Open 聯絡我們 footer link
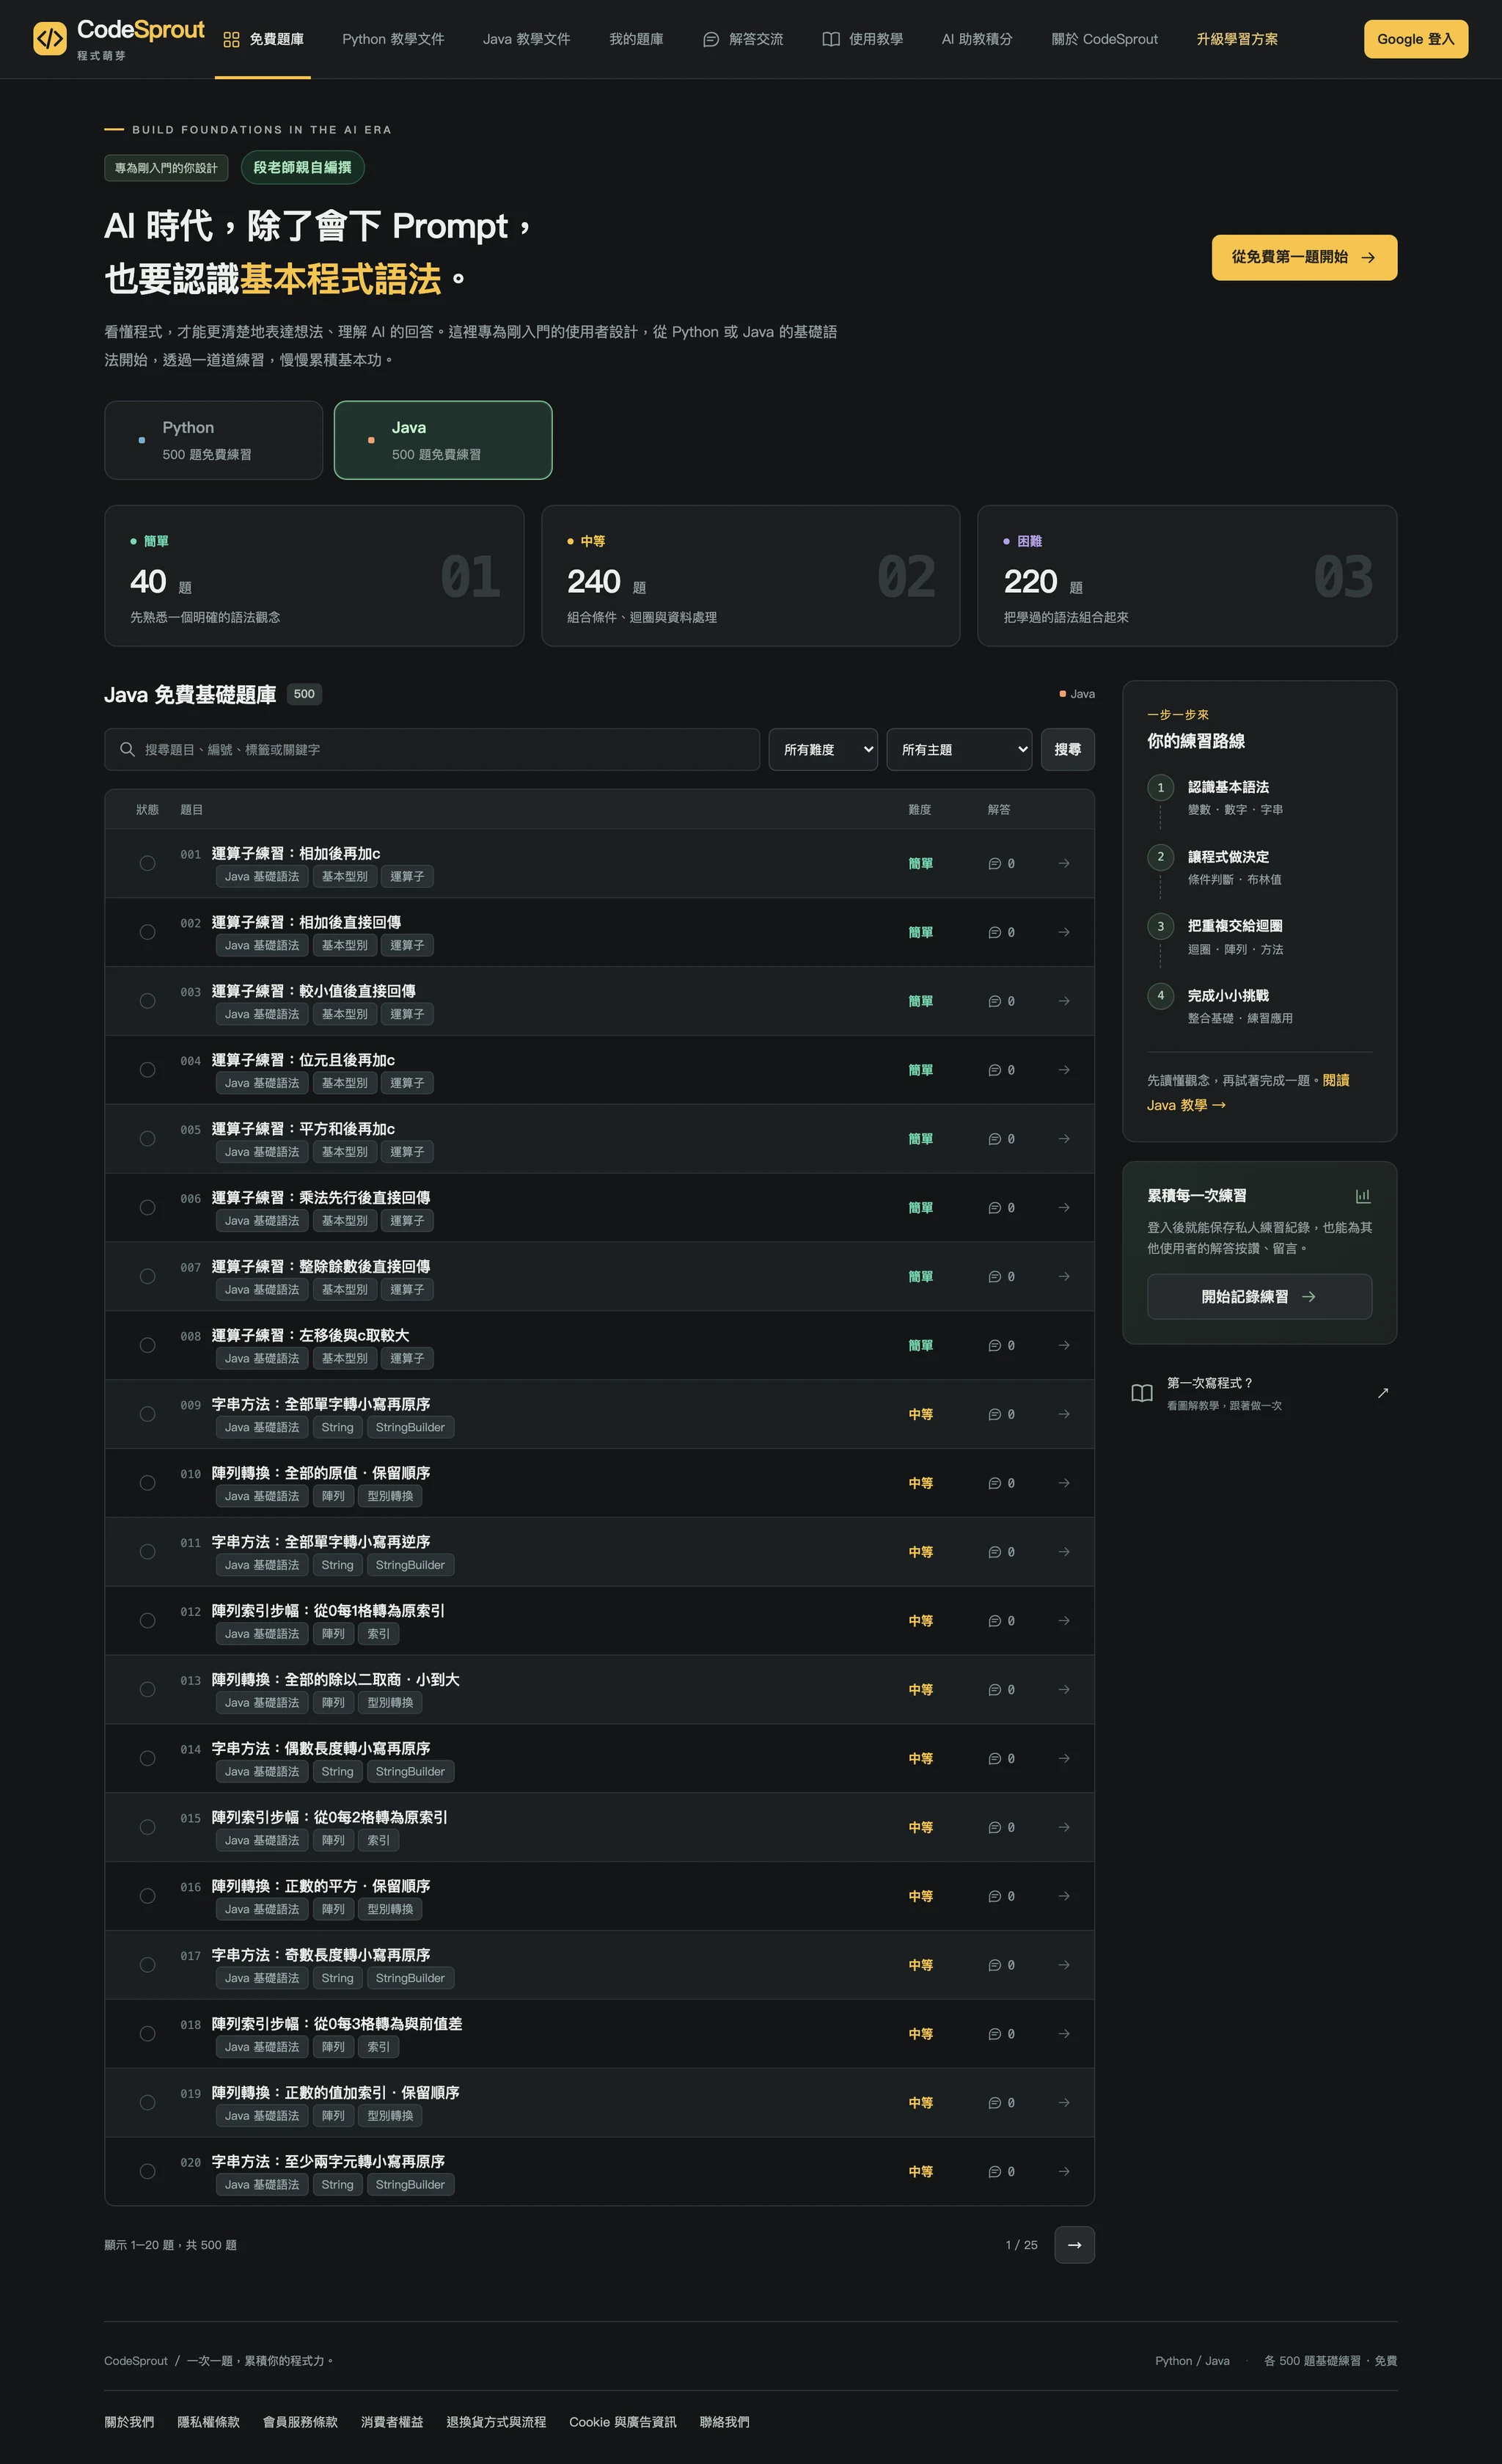 [724, 2421]
